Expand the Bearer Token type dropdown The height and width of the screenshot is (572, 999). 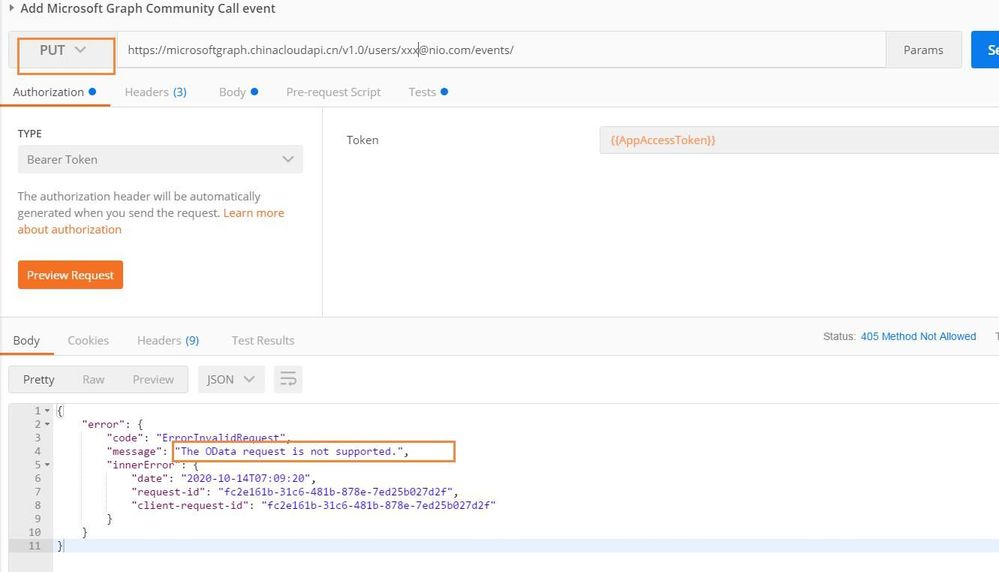pyautogui.click(x=160, y=159)
